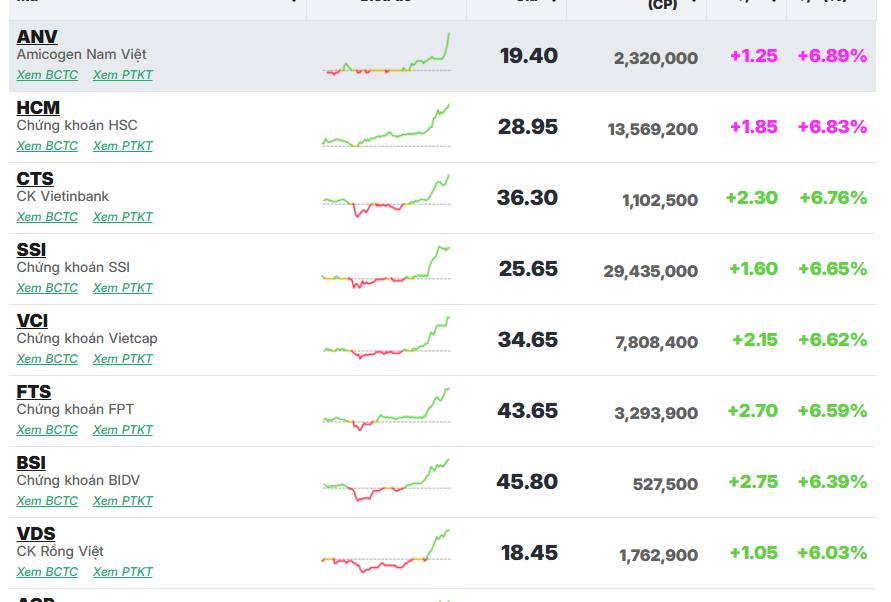This screenshot has width=891, height=602.
Task: Click Xem PTKT under Chứng khoán FPT
Action: pyautogui.click(x=123, y=430)
